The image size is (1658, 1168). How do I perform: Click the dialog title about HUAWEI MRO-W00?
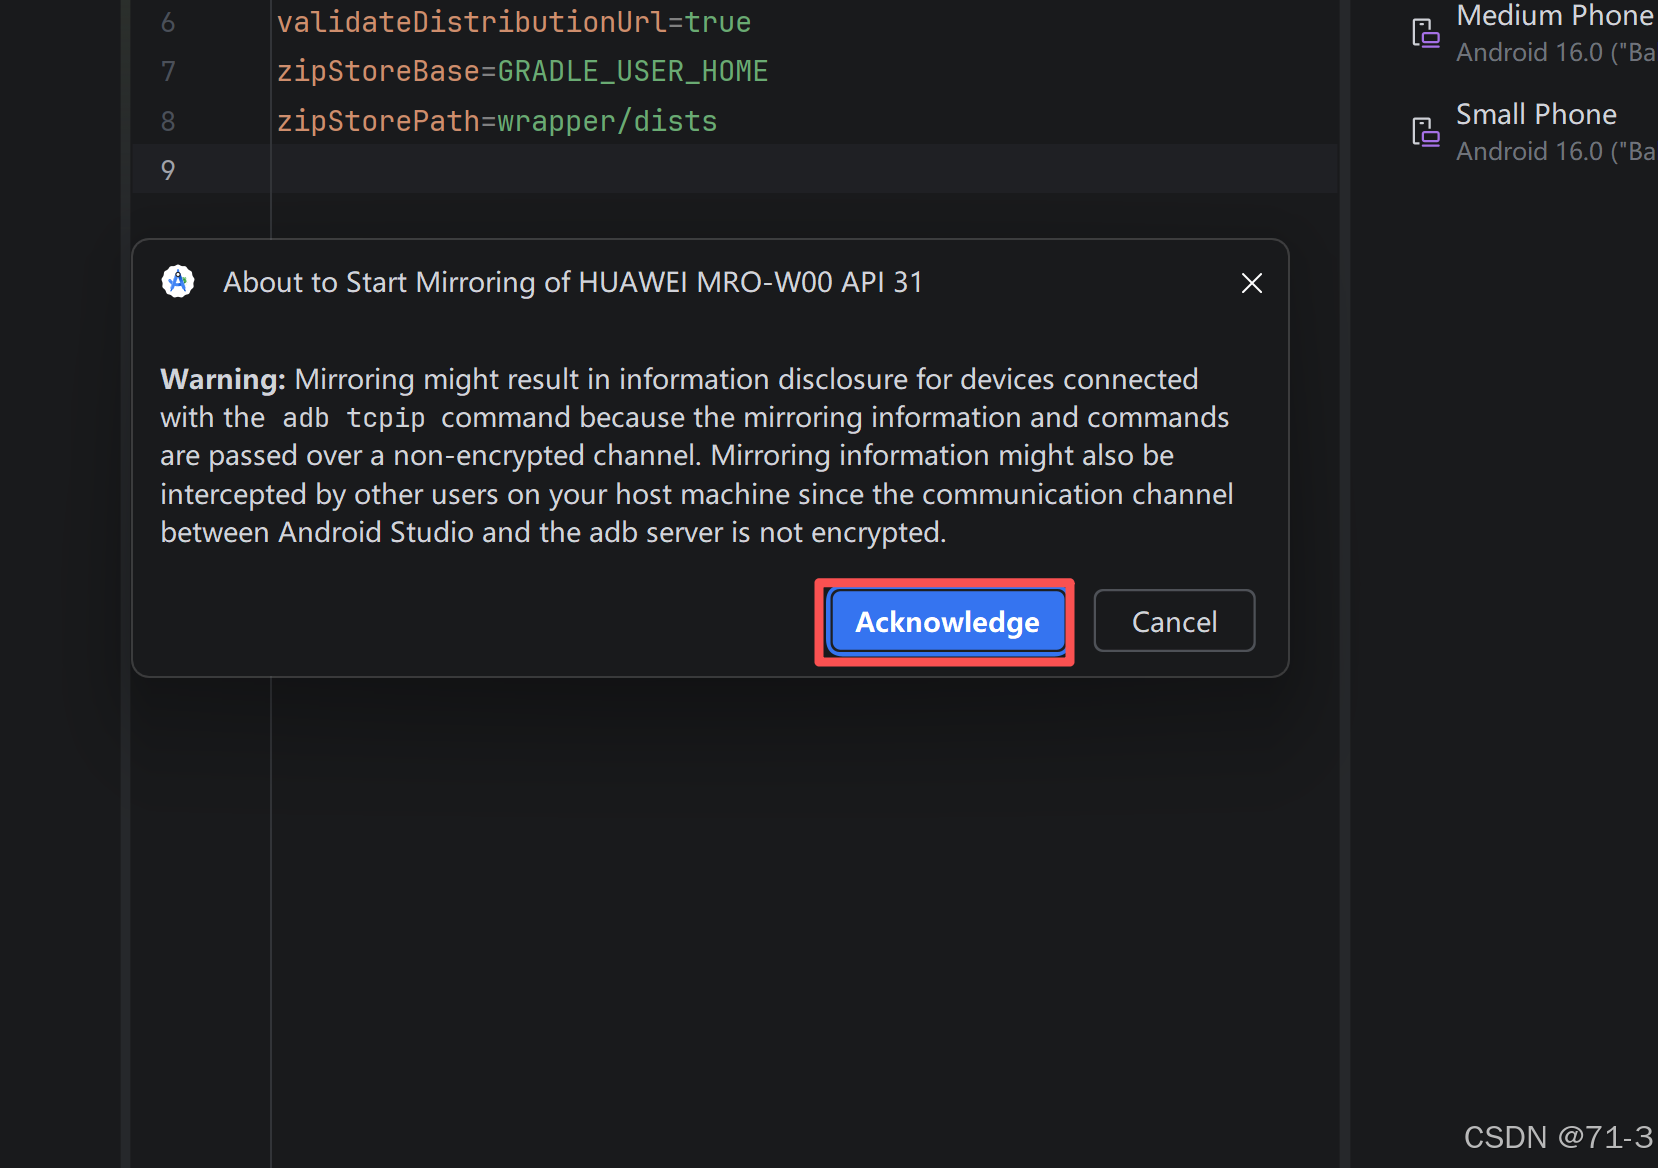tap(572, 283)
